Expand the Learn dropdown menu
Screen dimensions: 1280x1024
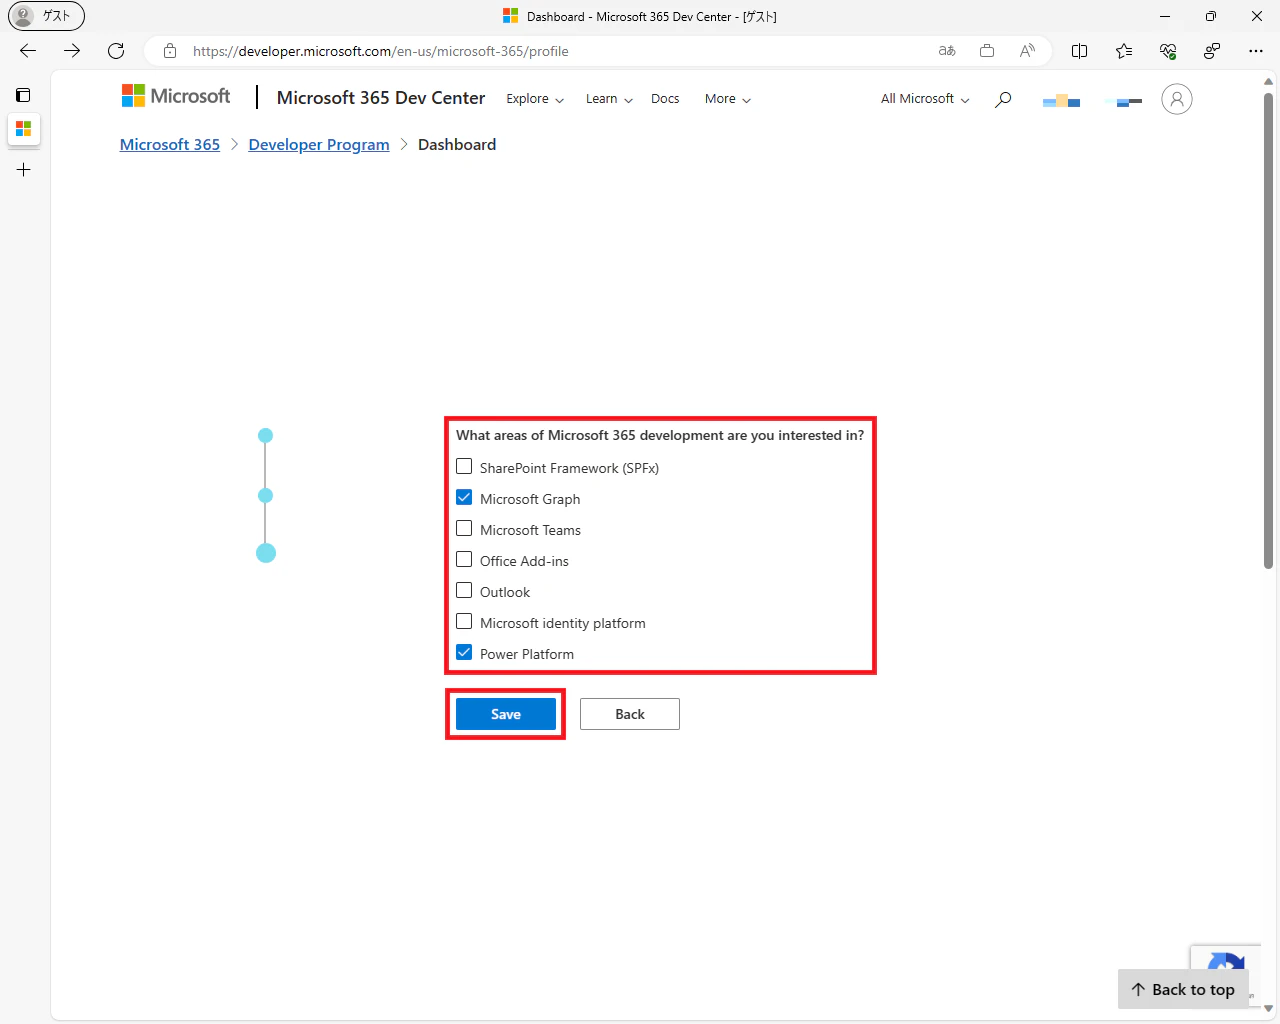click(x=609, y=99)
